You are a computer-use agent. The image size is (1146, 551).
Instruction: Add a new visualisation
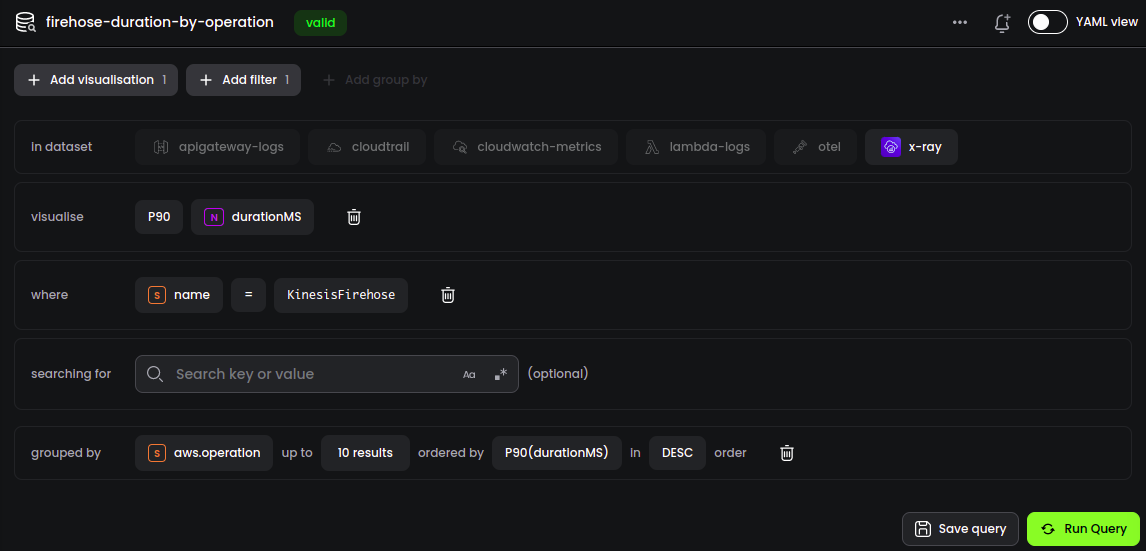pos(96,80)
